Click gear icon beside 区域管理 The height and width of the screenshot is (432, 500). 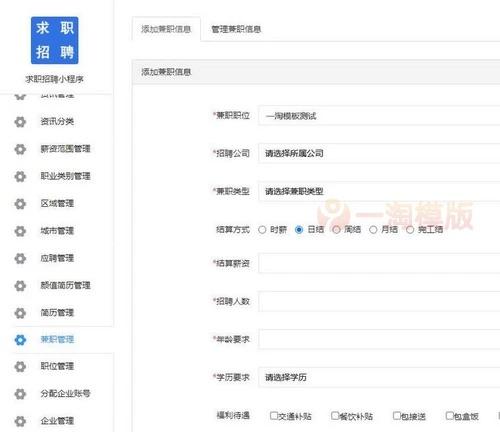click(20, 204)
